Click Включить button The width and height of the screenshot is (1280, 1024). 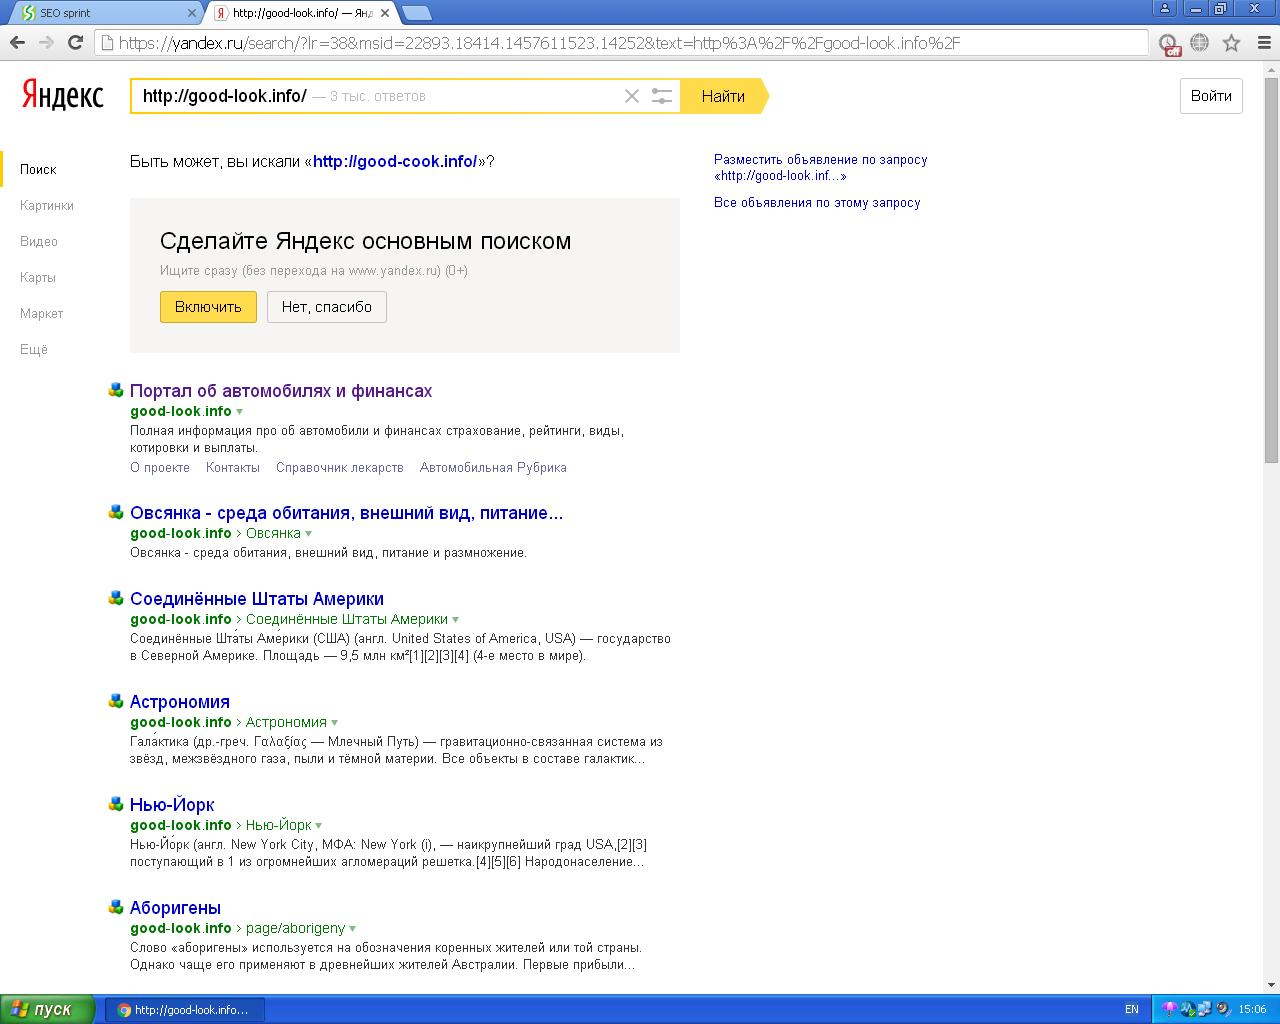[x=208, y=307]
